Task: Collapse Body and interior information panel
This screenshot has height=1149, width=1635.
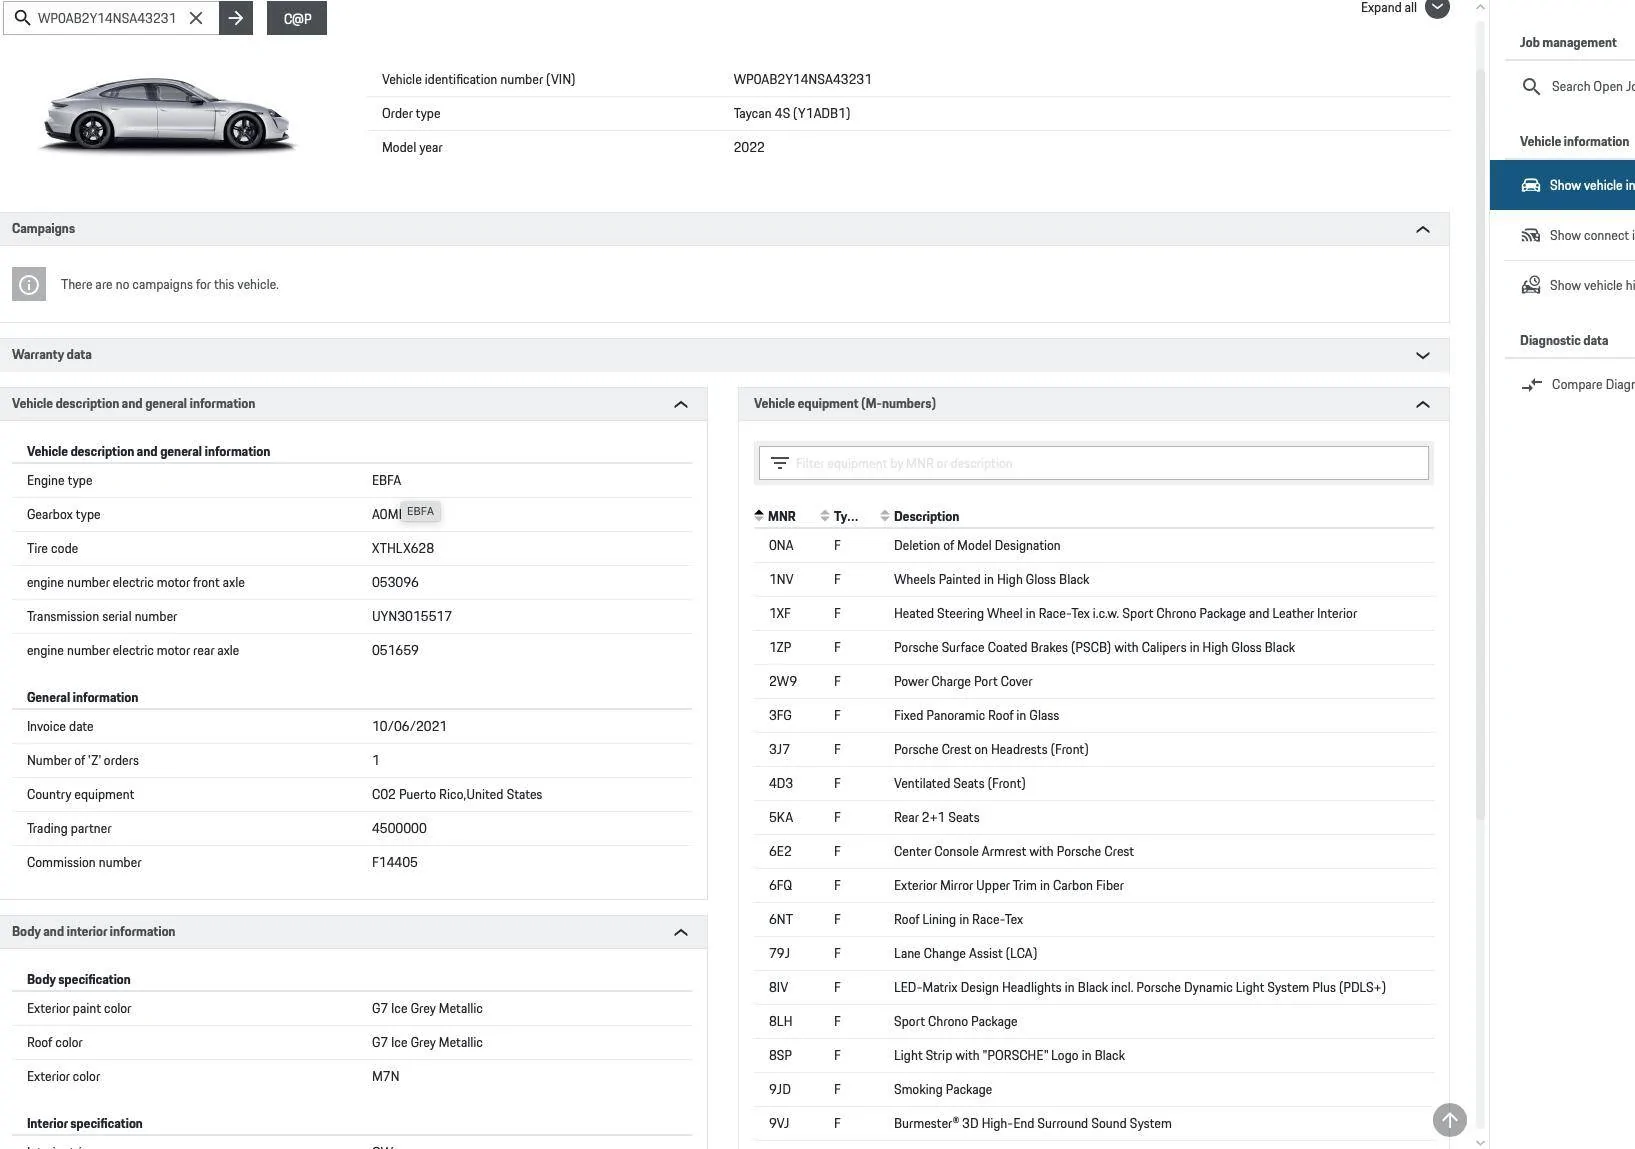Action: click(681, 932)
